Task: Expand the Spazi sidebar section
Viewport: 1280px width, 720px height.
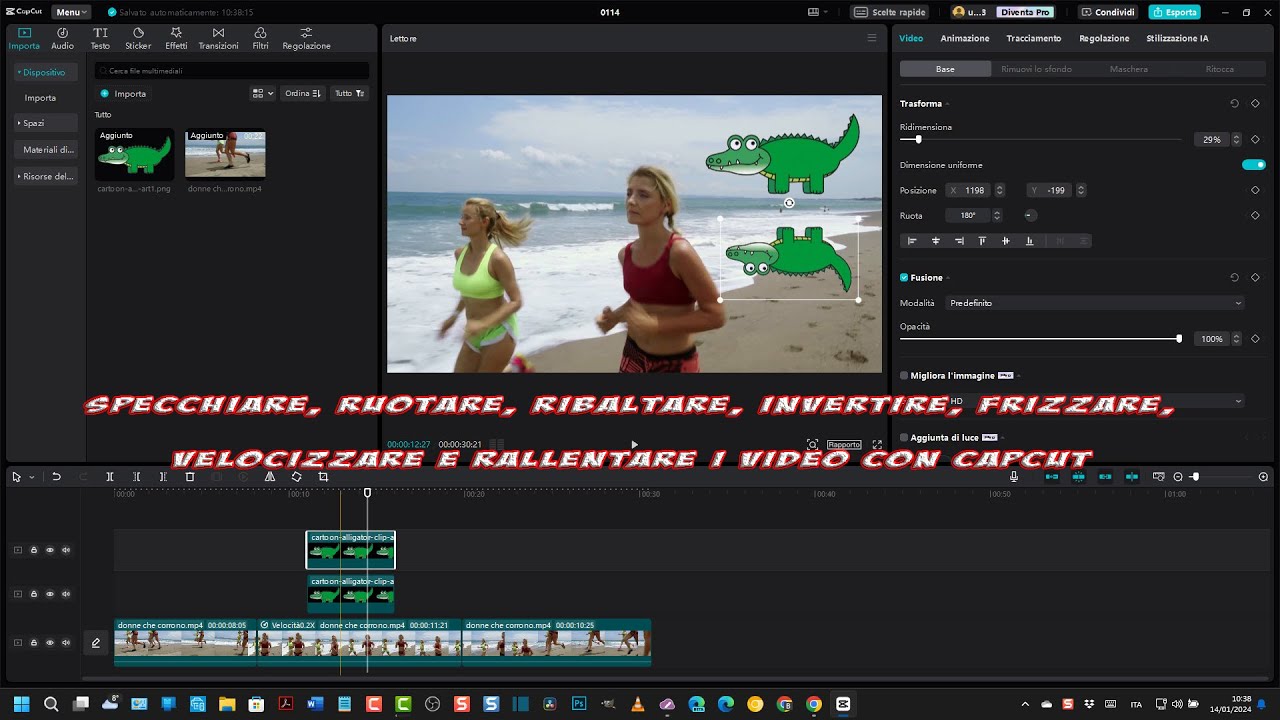Action: coord(46,123)
